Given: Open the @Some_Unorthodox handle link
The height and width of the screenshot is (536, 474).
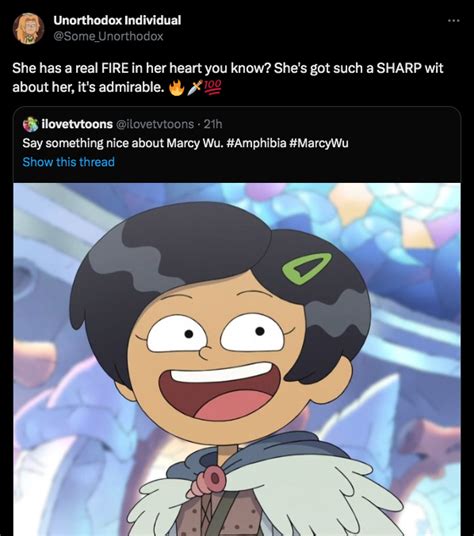Looking at the screenshot, I should (x=108, y=36).
